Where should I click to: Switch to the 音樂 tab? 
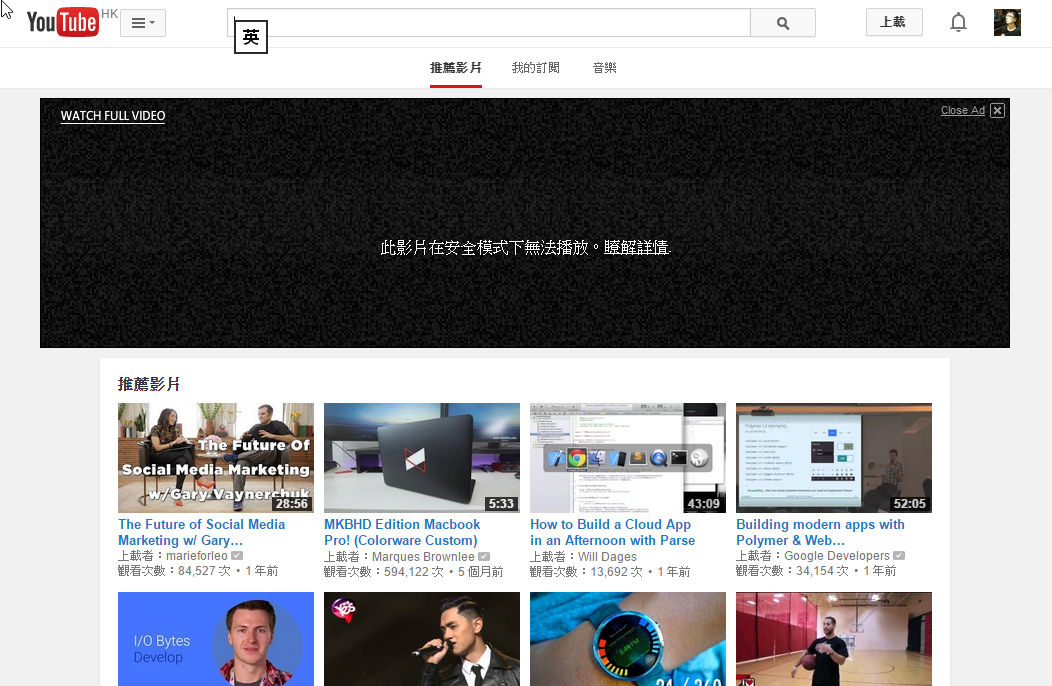tap(604, 68)
